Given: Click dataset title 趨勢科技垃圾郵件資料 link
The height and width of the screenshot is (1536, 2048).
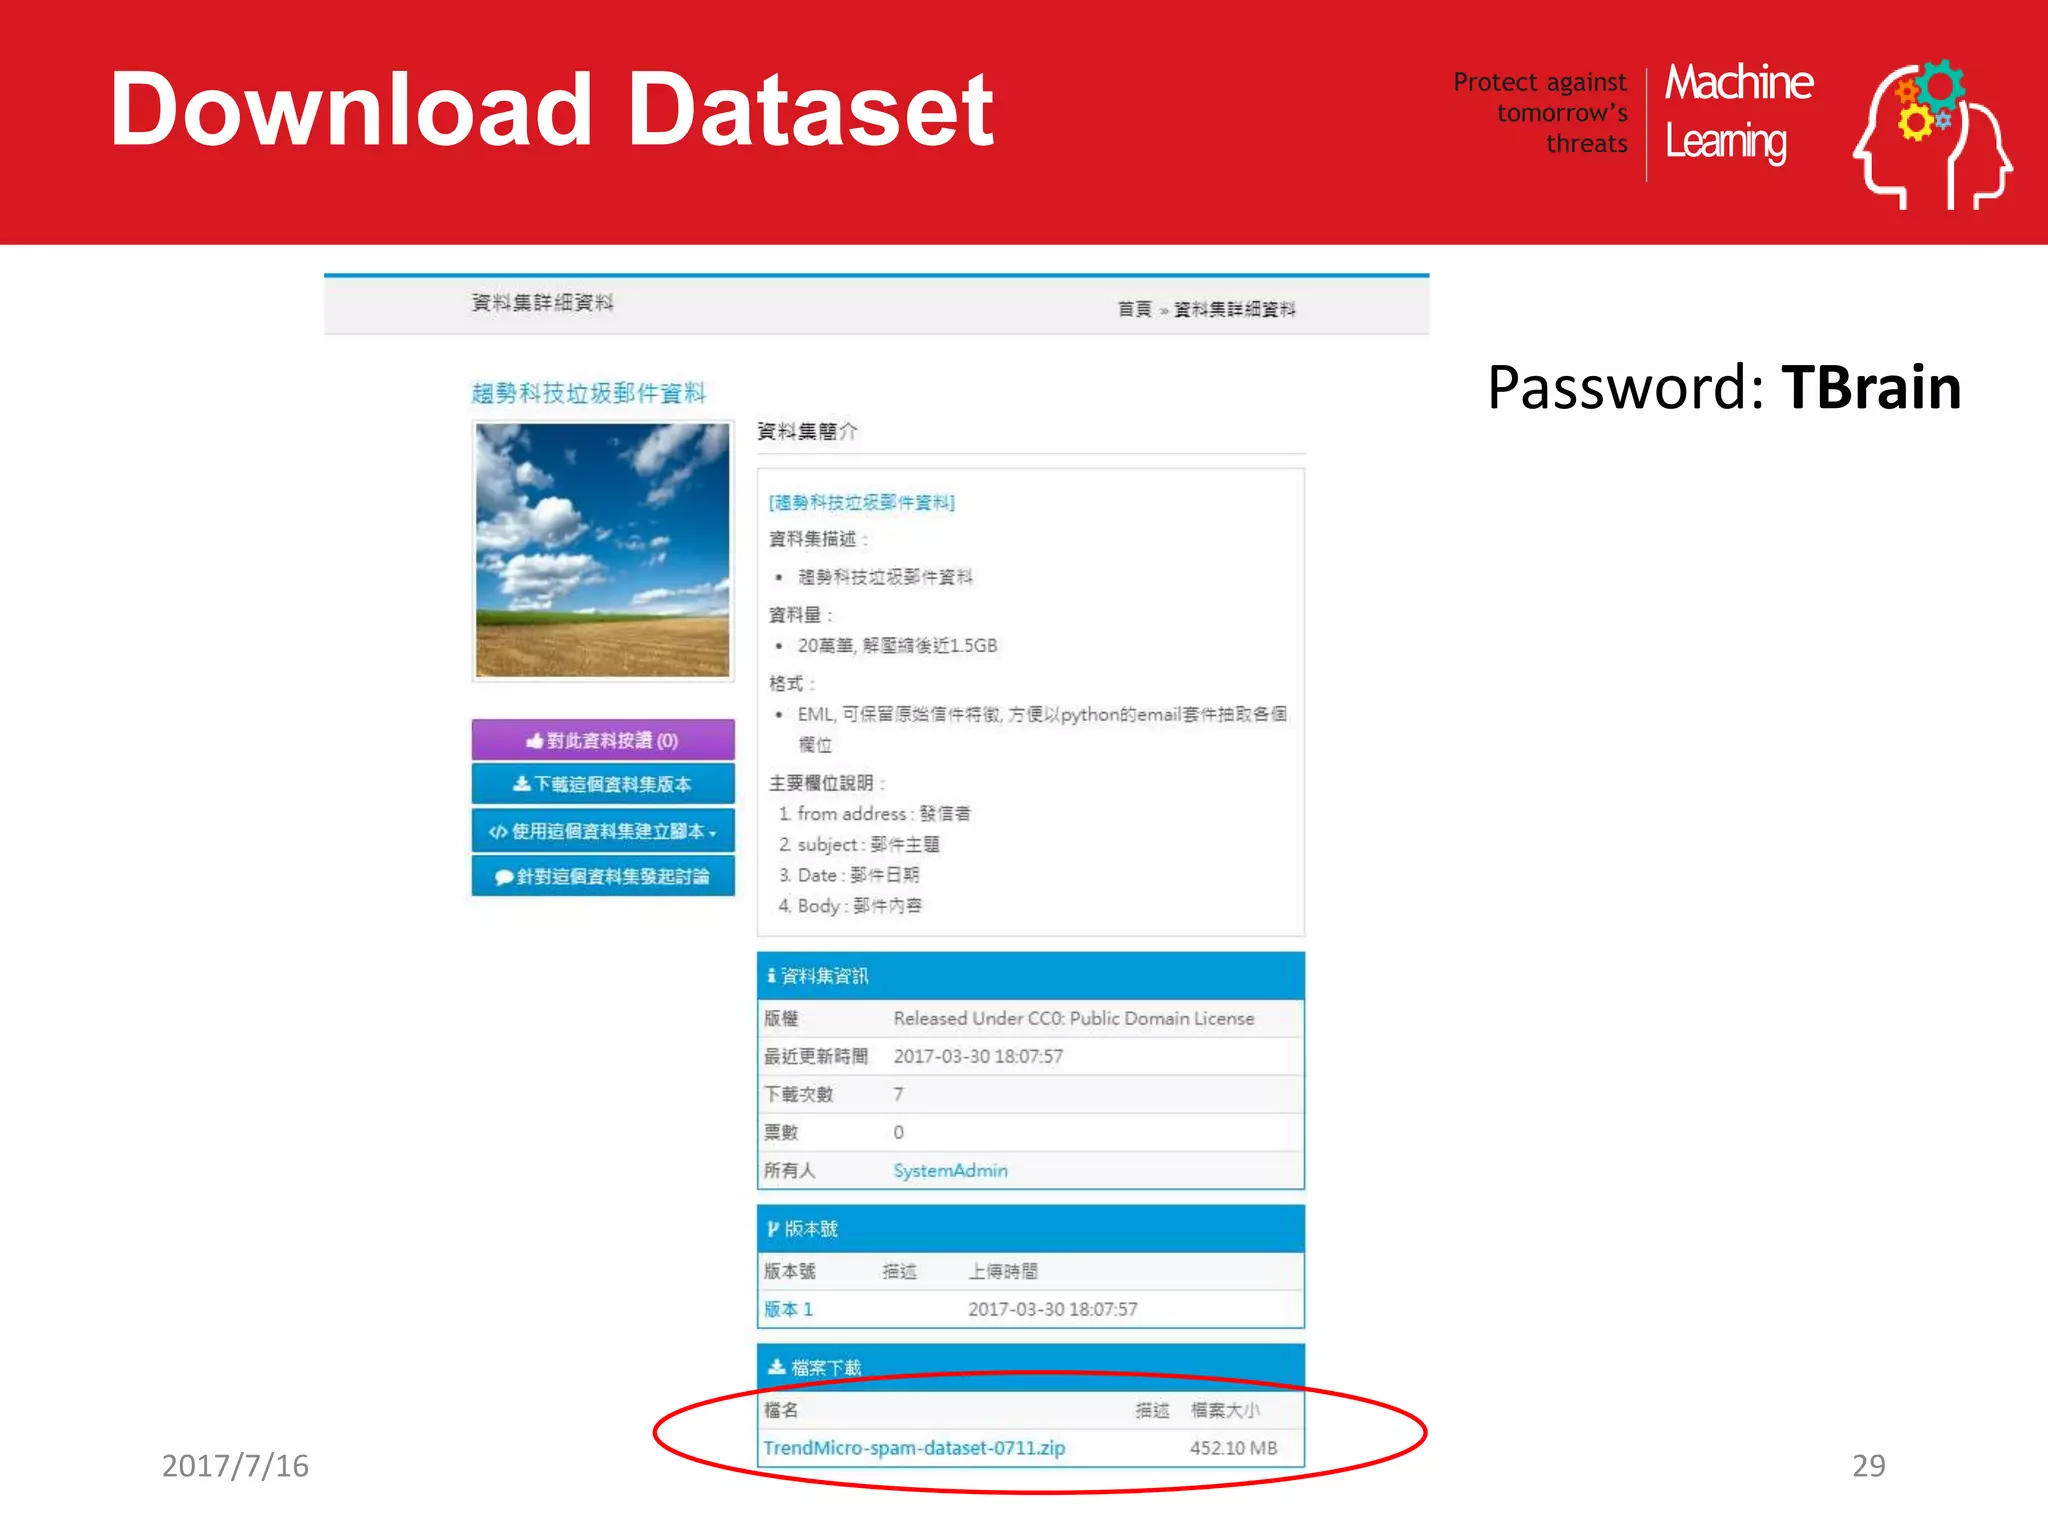Looking at the screenshot, I should tap(589, 393).
